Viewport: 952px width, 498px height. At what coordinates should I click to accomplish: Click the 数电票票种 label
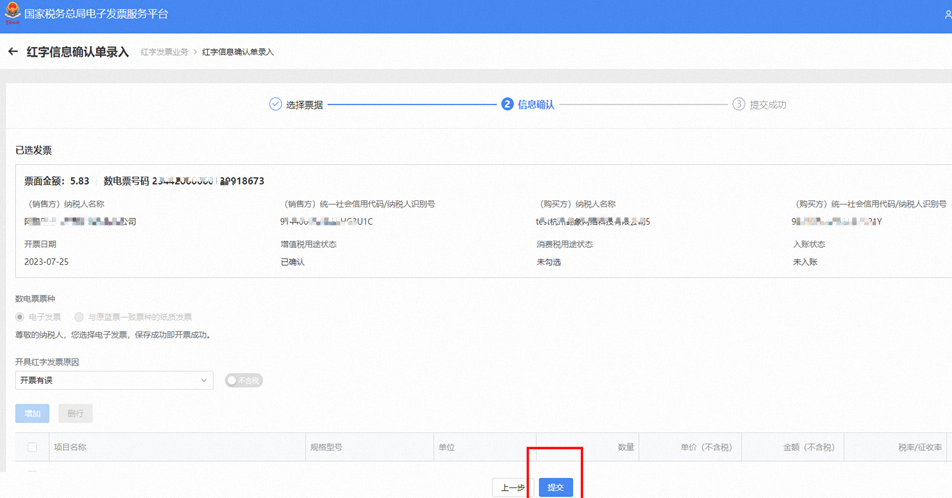pyautogui.click(x=35, y=299)
